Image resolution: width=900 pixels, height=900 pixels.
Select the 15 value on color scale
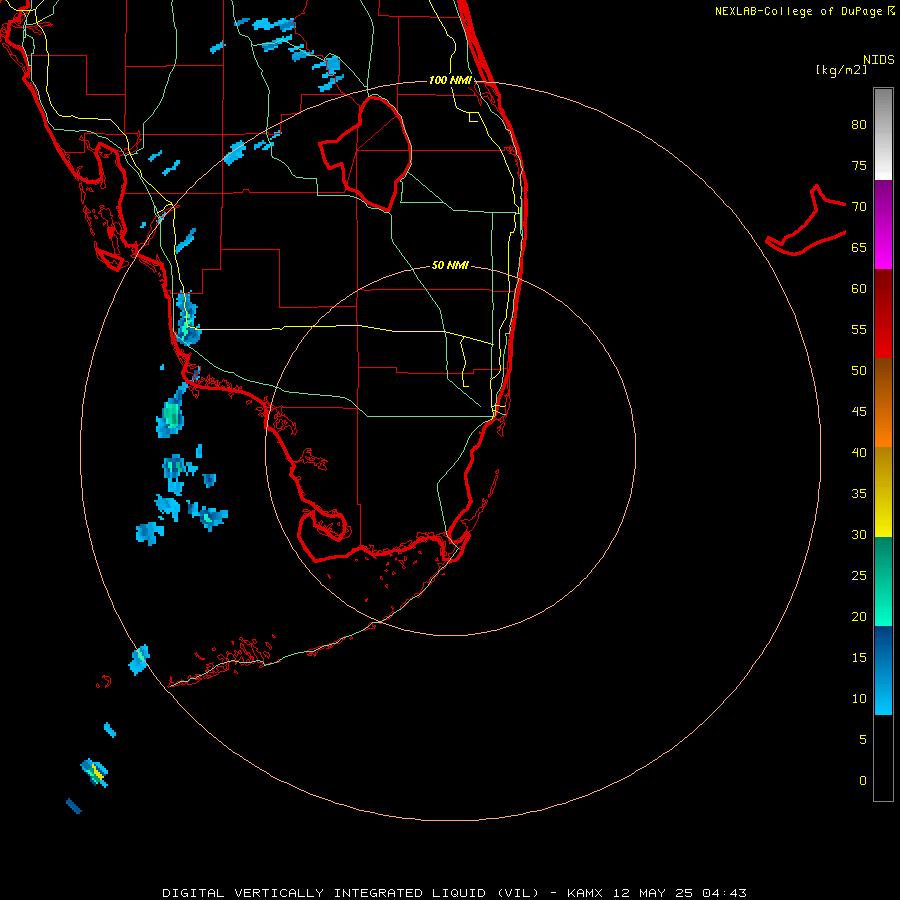(859, 658)
